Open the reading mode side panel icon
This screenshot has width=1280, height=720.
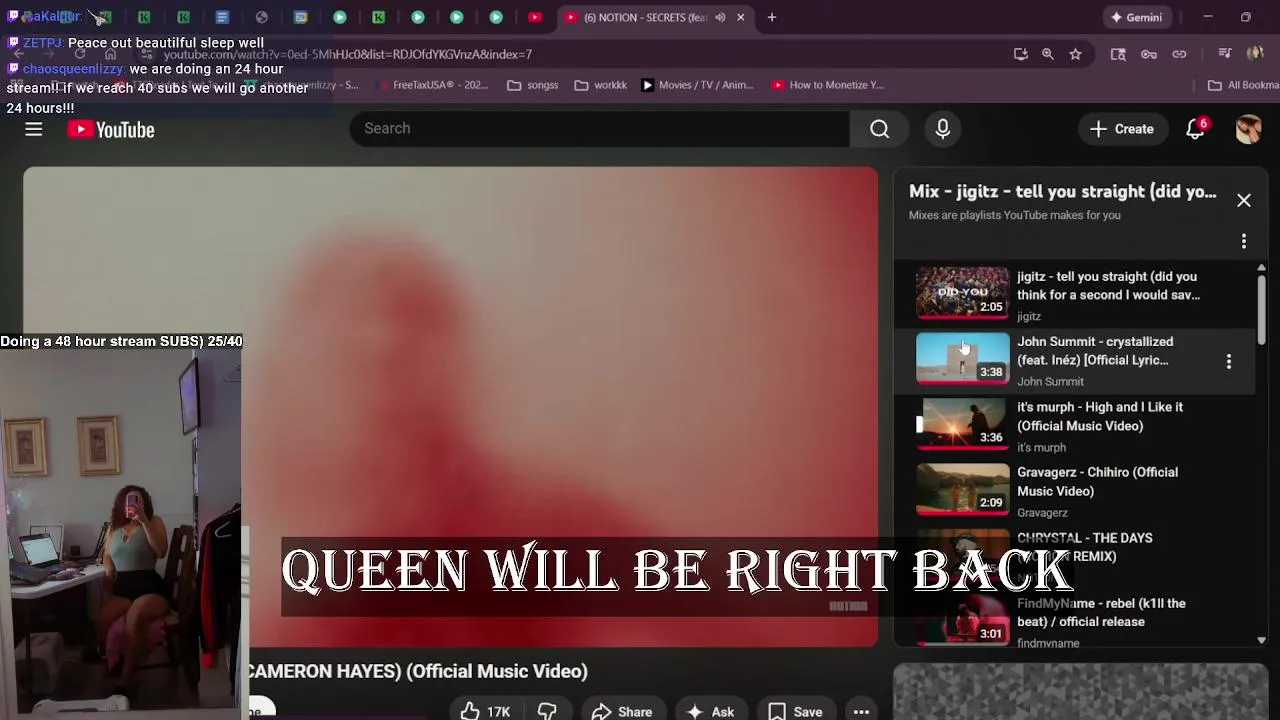point(1118,54)
